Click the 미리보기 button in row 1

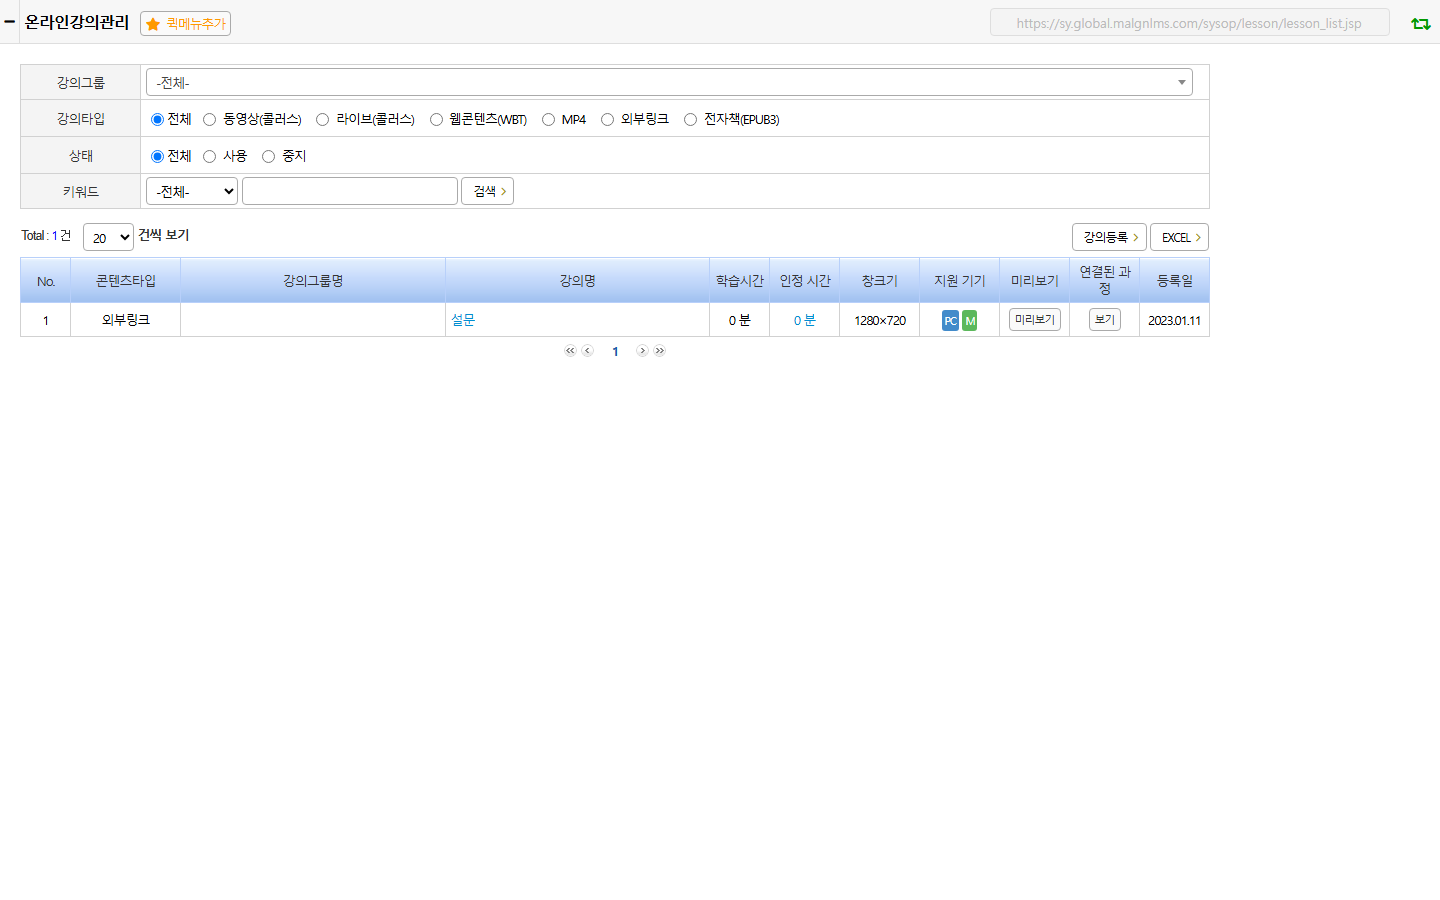[1035, 319]
